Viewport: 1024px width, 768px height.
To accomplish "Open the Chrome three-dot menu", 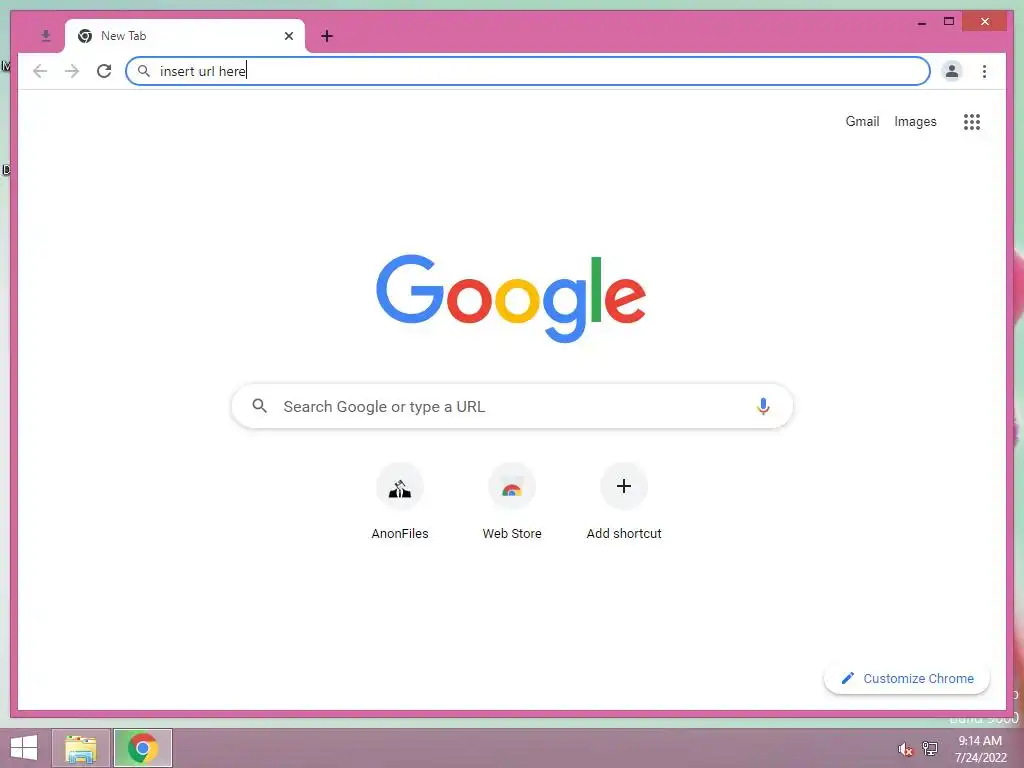I will 984,71.
